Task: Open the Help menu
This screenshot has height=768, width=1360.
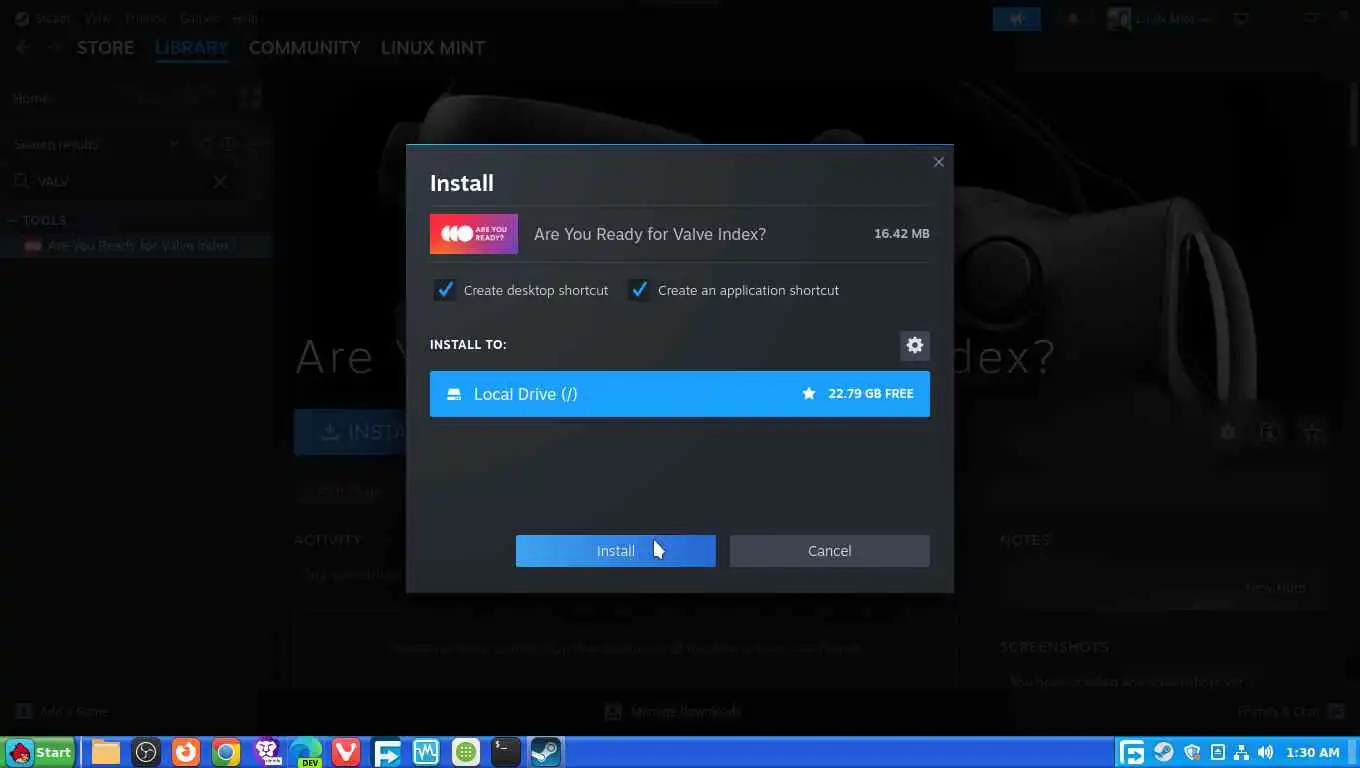Action: tap(245, 18)
